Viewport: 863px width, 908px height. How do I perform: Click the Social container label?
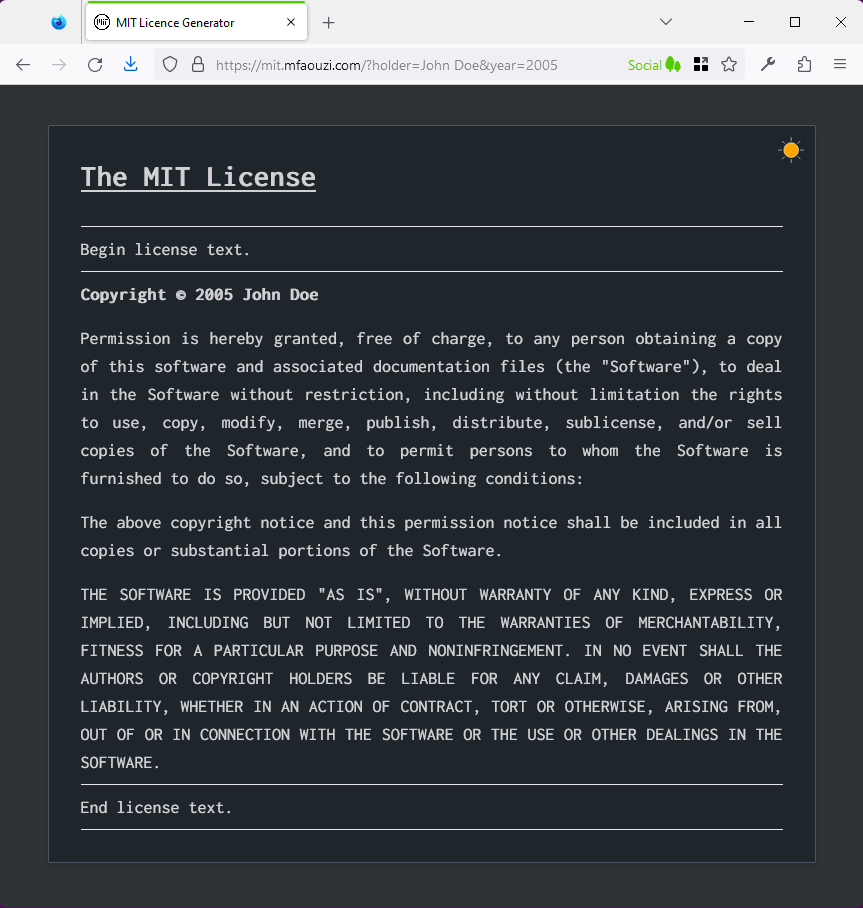[654, 65]
